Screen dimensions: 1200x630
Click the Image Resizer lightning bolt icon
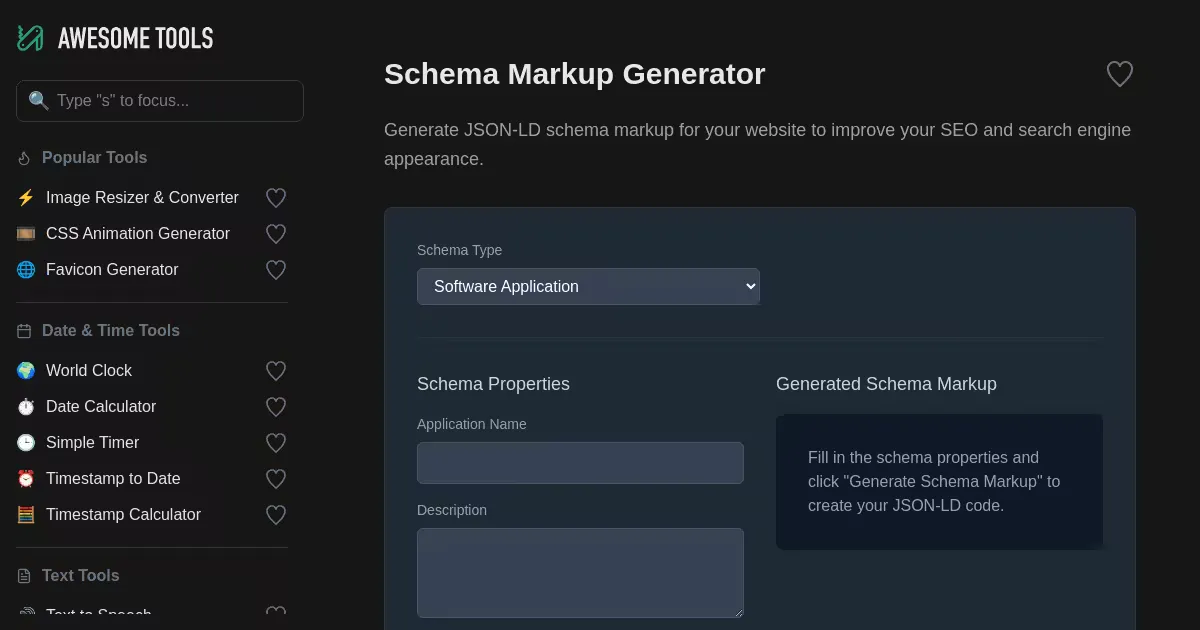coord(26,198)
